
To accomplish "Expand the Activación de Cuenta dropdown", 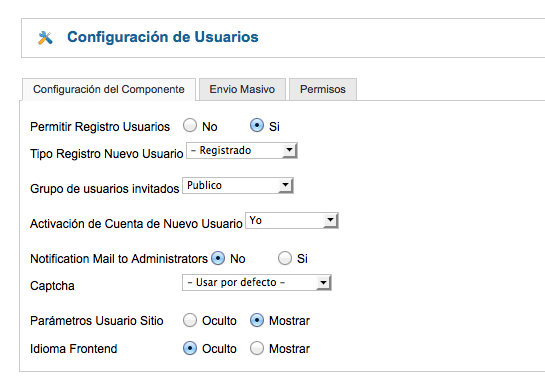I will click(x=292, y=220).
